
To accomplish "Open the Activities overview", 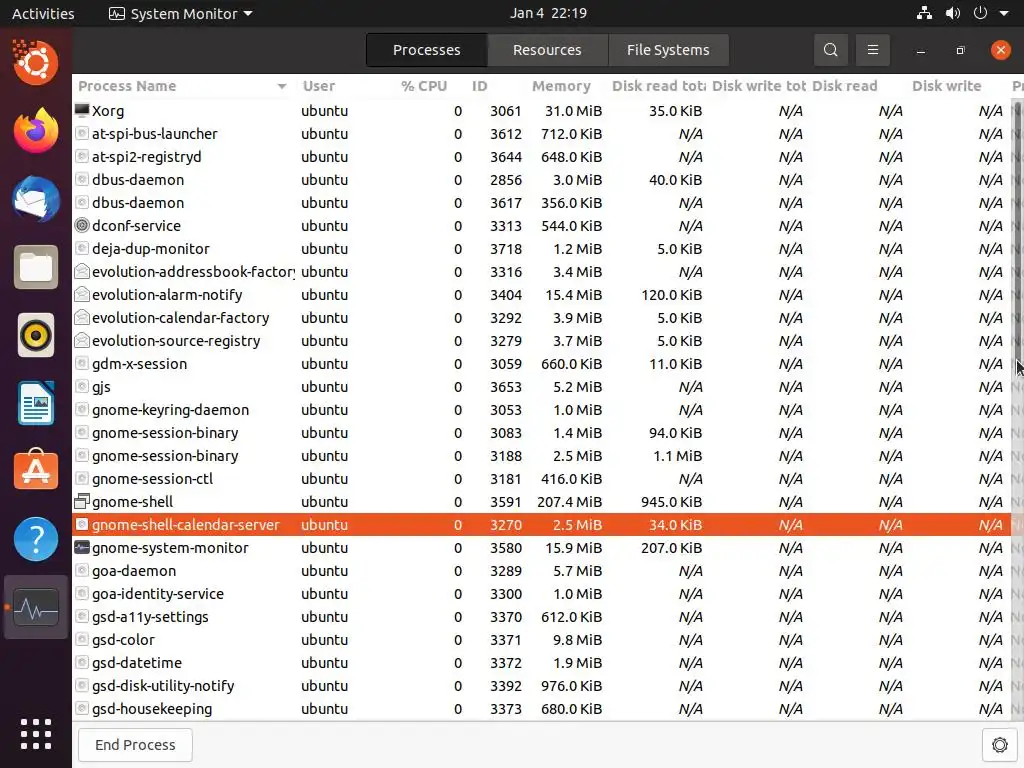I will 43,13.
